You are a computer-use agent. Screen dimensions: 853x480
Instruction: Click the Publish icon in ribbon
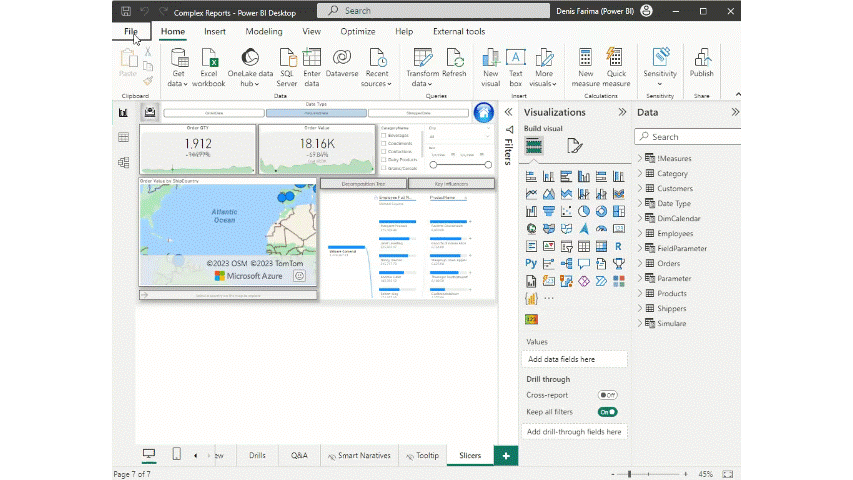pos(701,58)
